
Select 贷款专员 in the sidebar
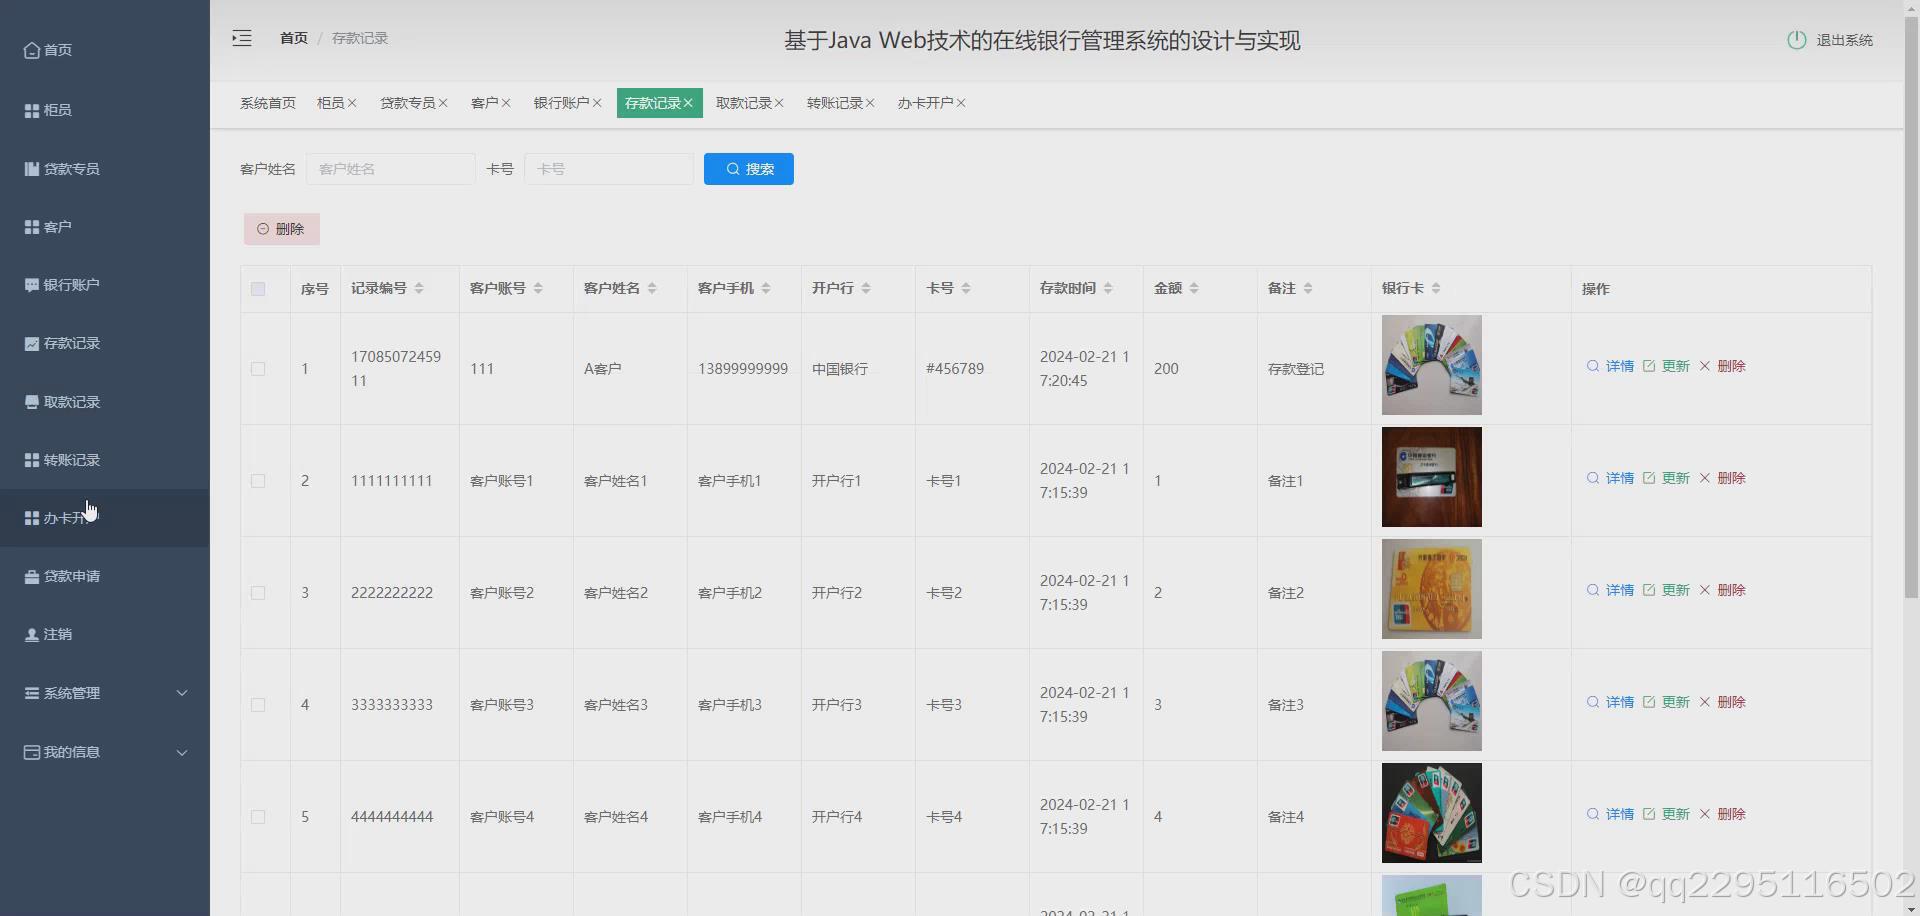(60, 168)
